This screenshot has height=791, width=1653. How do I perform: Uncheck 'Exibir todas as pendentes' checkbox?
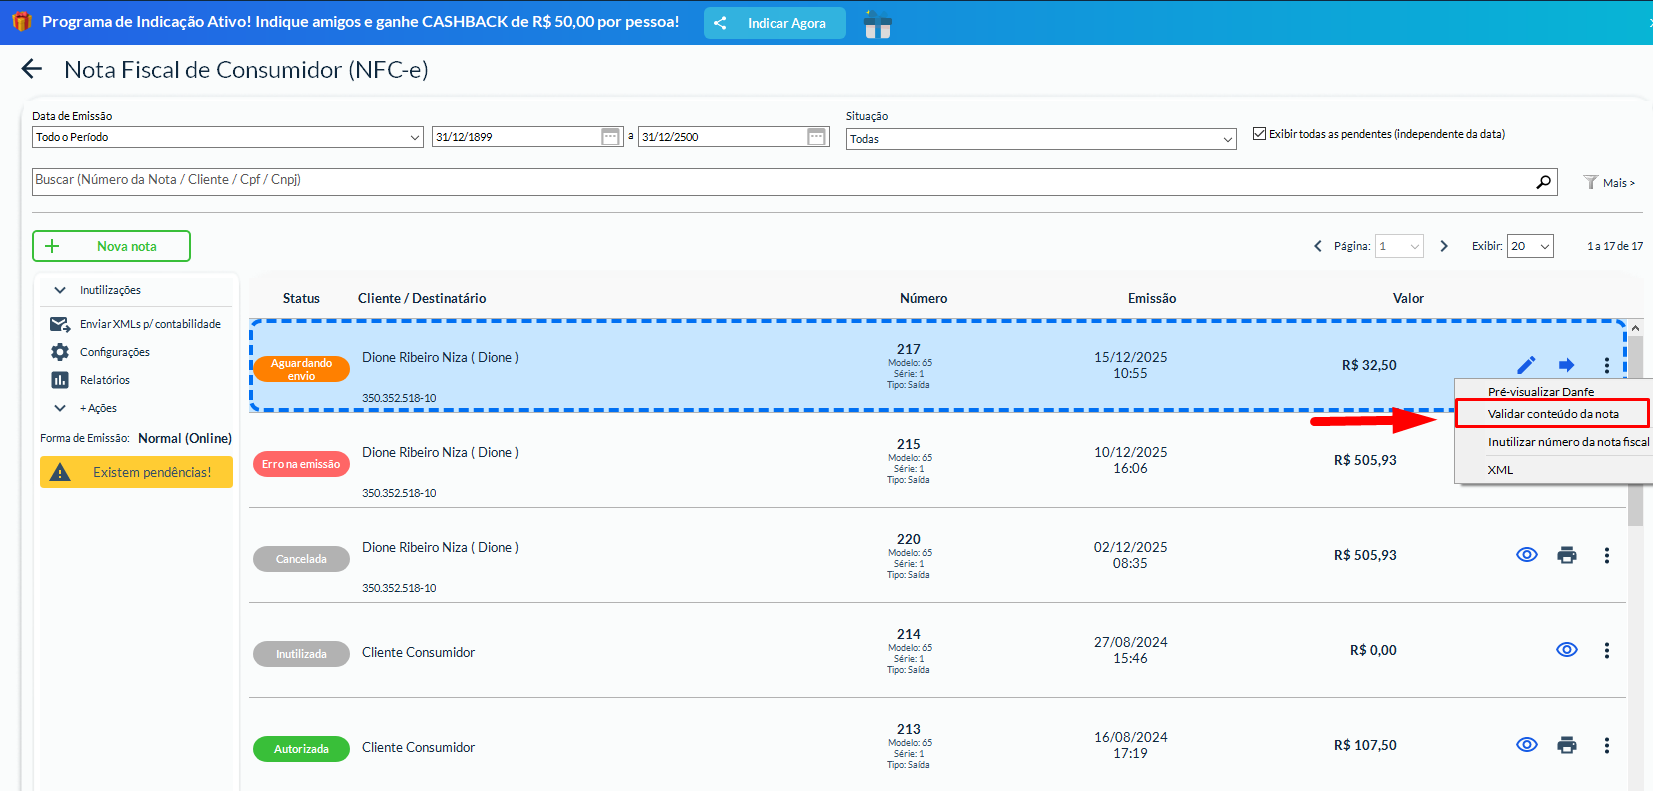(1259, 134)
